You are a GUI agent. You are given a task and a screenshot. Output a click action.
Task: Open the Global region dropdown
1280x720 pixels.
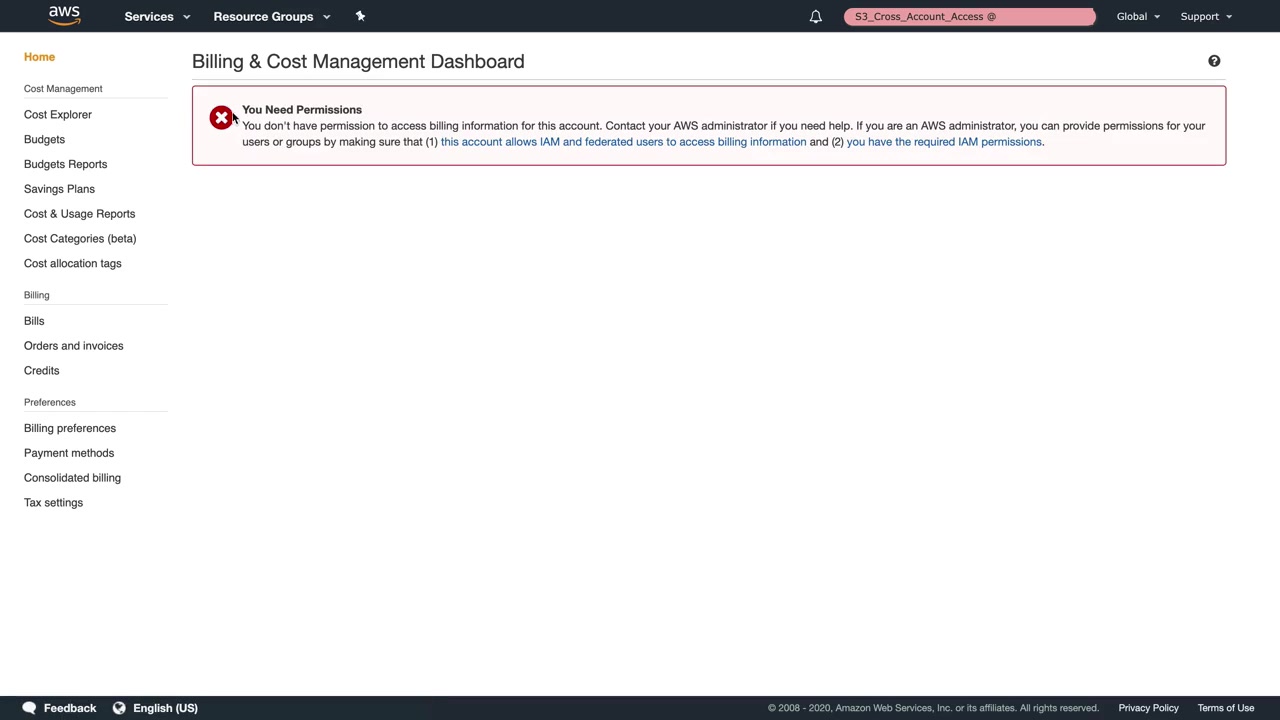pos(1138,16)
